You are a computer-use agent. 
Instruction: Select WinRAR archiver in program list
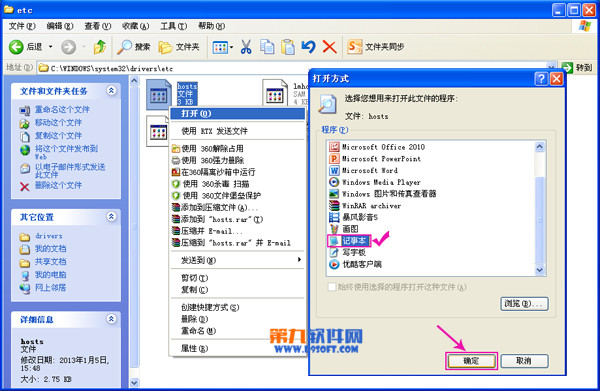(365, 206)
